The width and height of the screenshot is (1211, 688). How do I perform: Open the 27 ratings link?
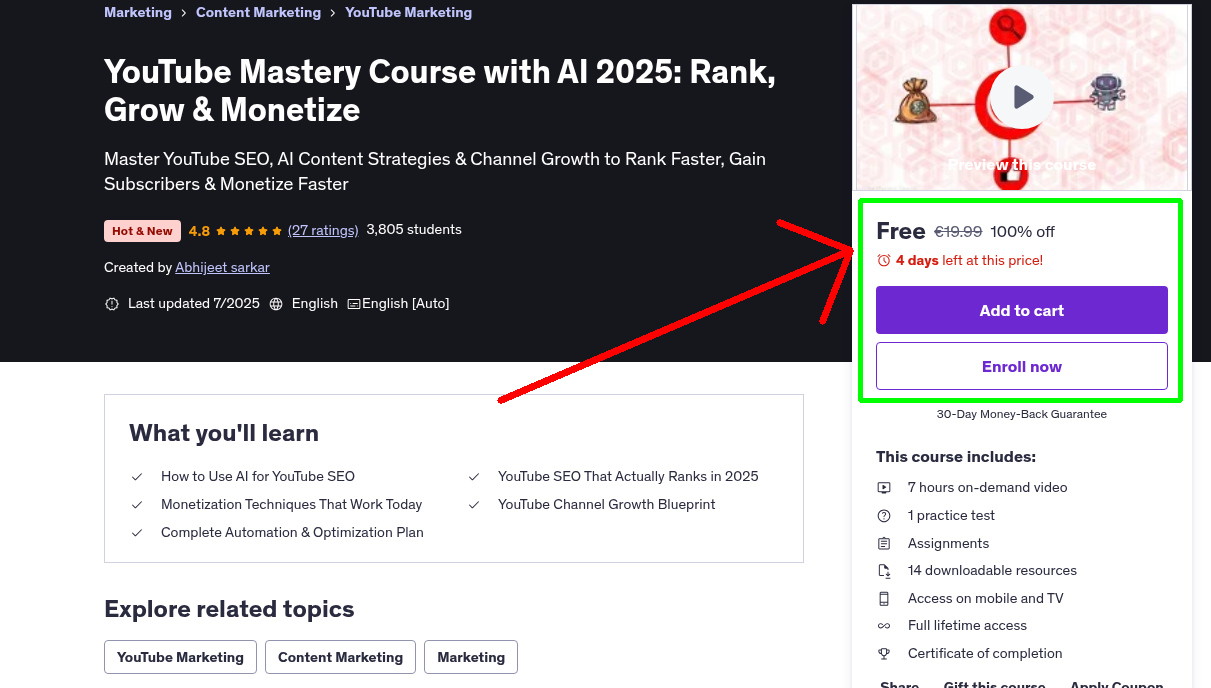(323, 230)
